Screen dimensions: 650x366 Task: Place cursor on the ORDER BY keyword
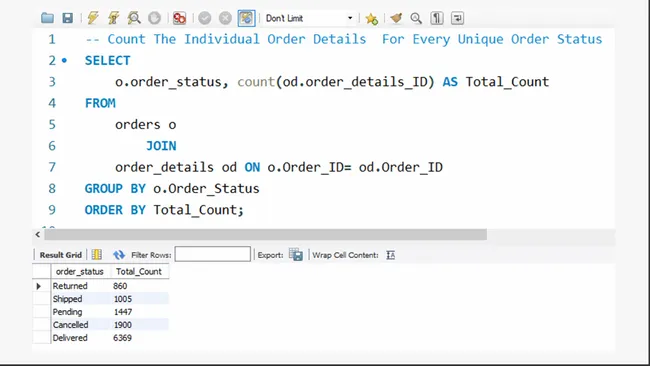click(x=115, y=210)
